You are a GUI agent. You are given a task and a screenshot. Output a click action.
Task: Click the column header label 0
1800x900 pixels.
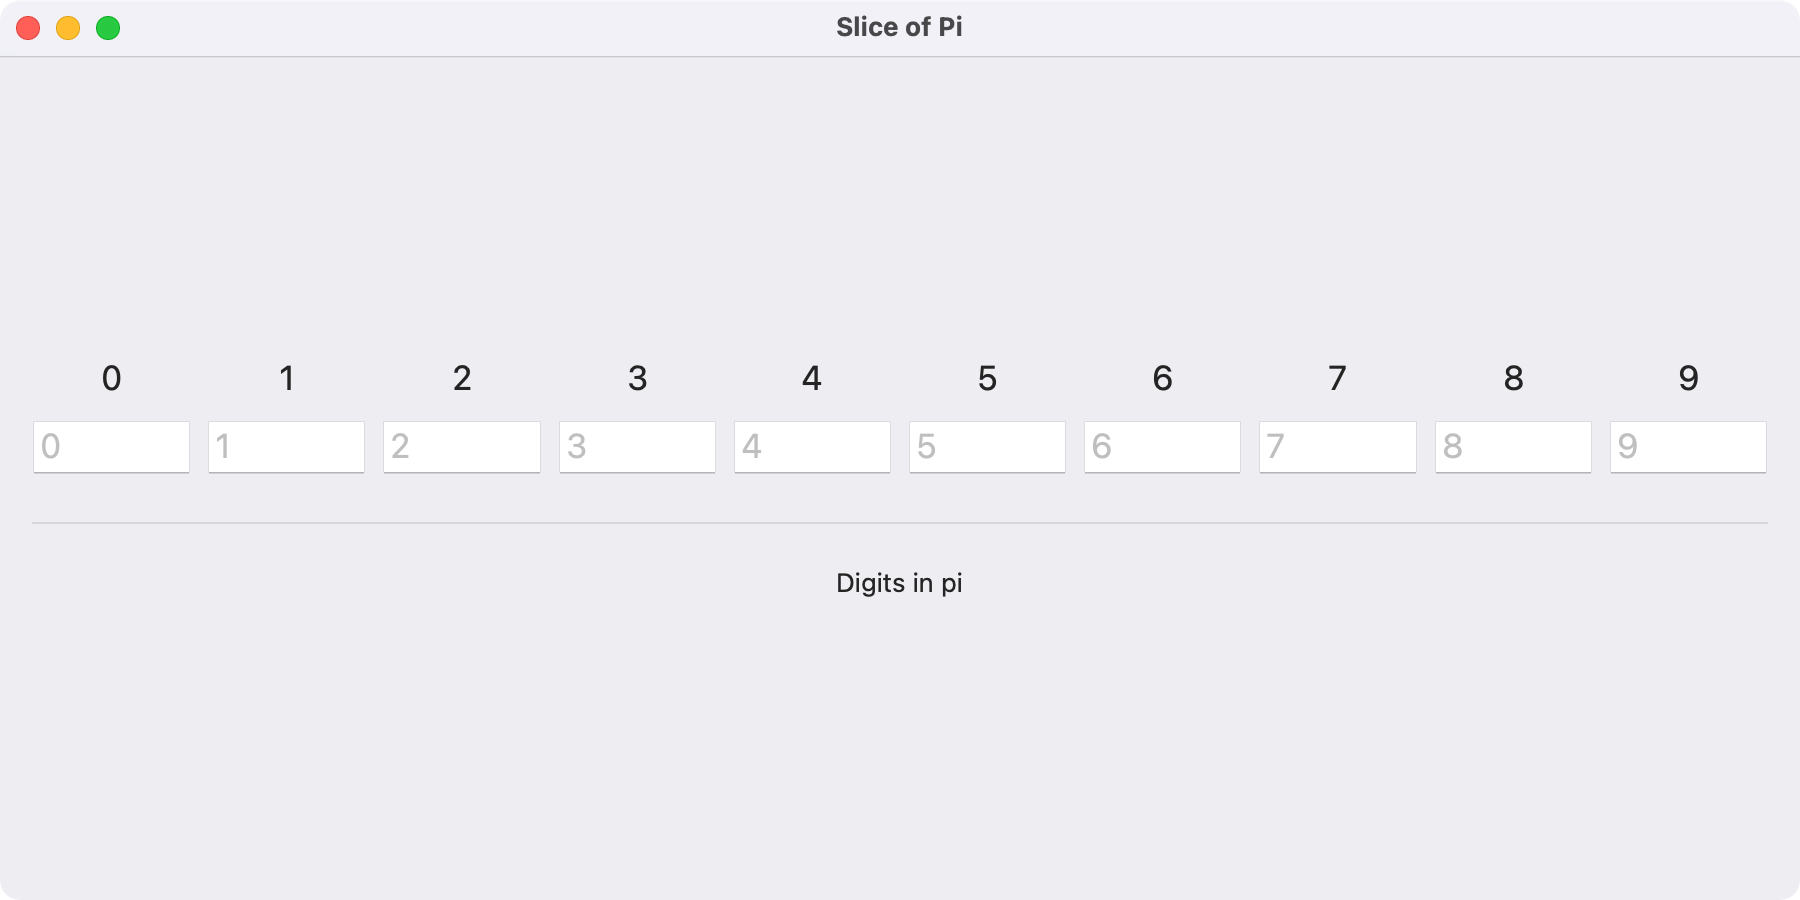tap(111, 378)
